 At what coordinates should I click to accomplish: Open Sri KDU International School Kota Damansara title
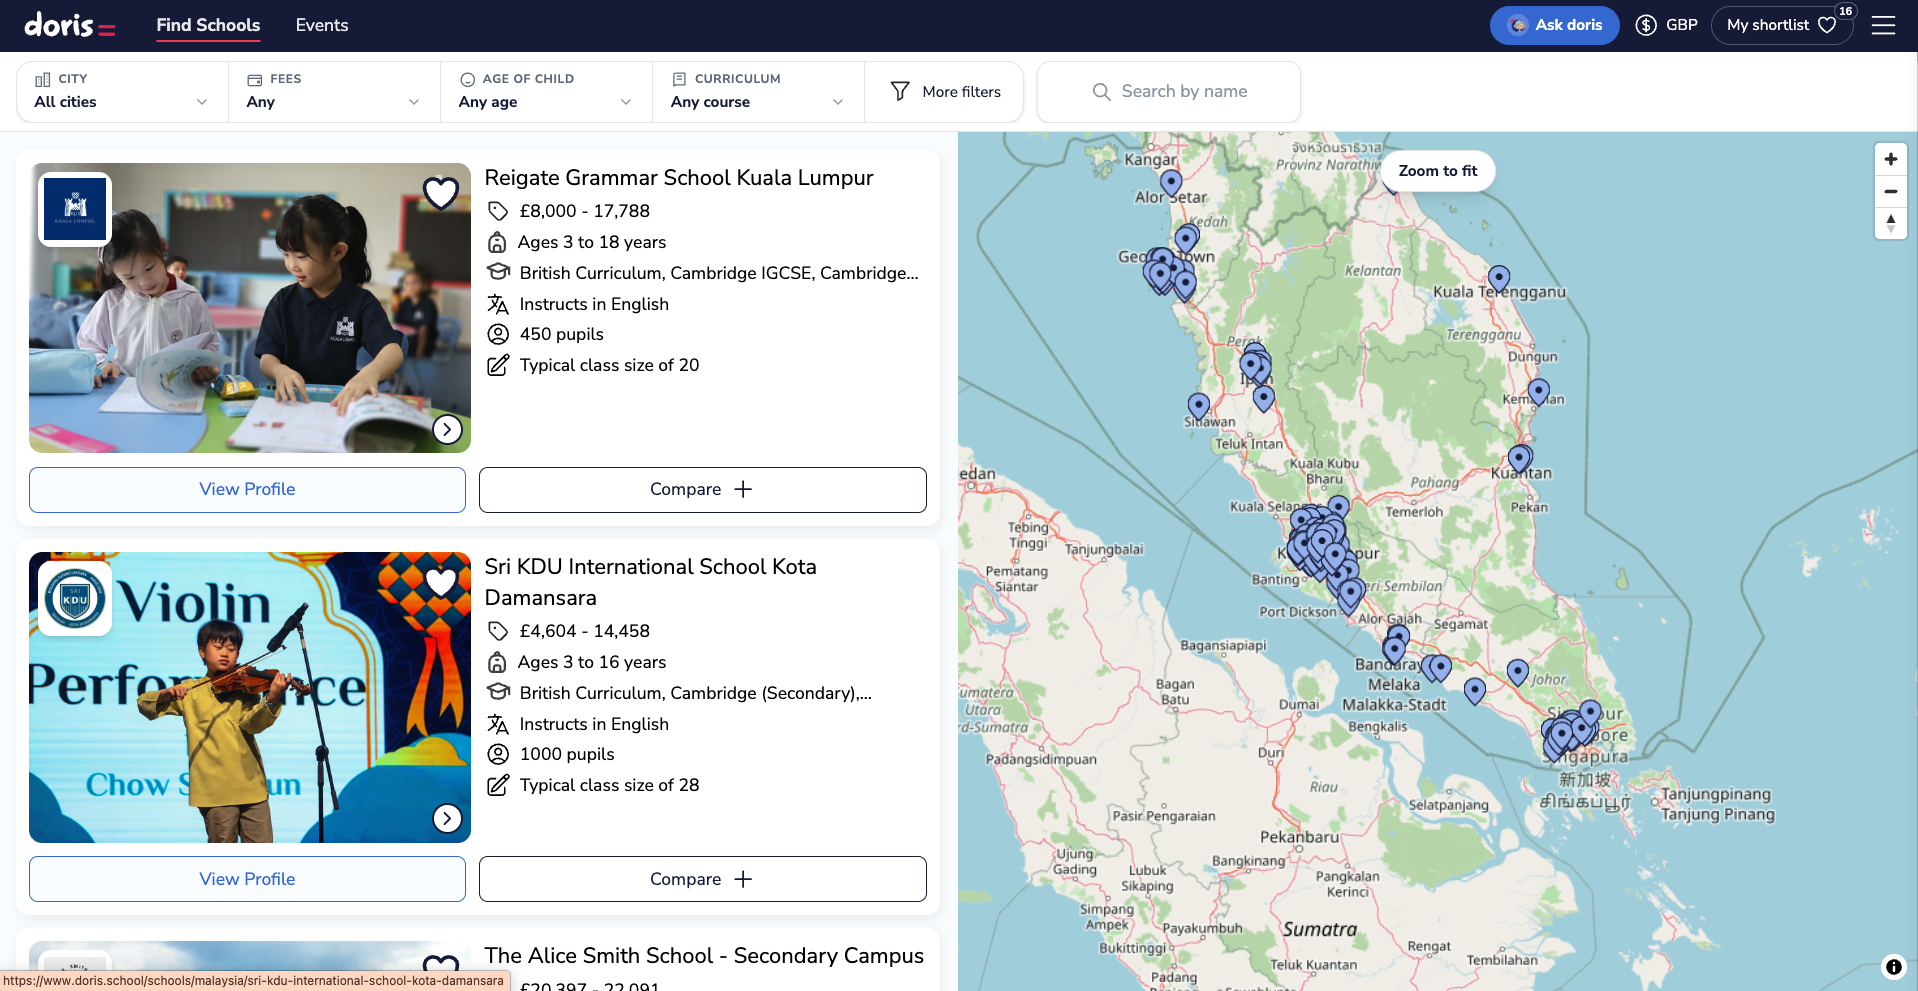651,582
